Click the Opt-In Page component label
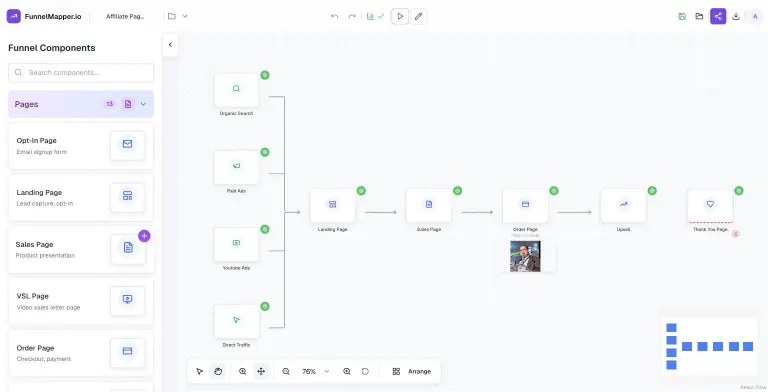Image resolution: width=768 pixels, height=392 pixels. click(37, 141)
